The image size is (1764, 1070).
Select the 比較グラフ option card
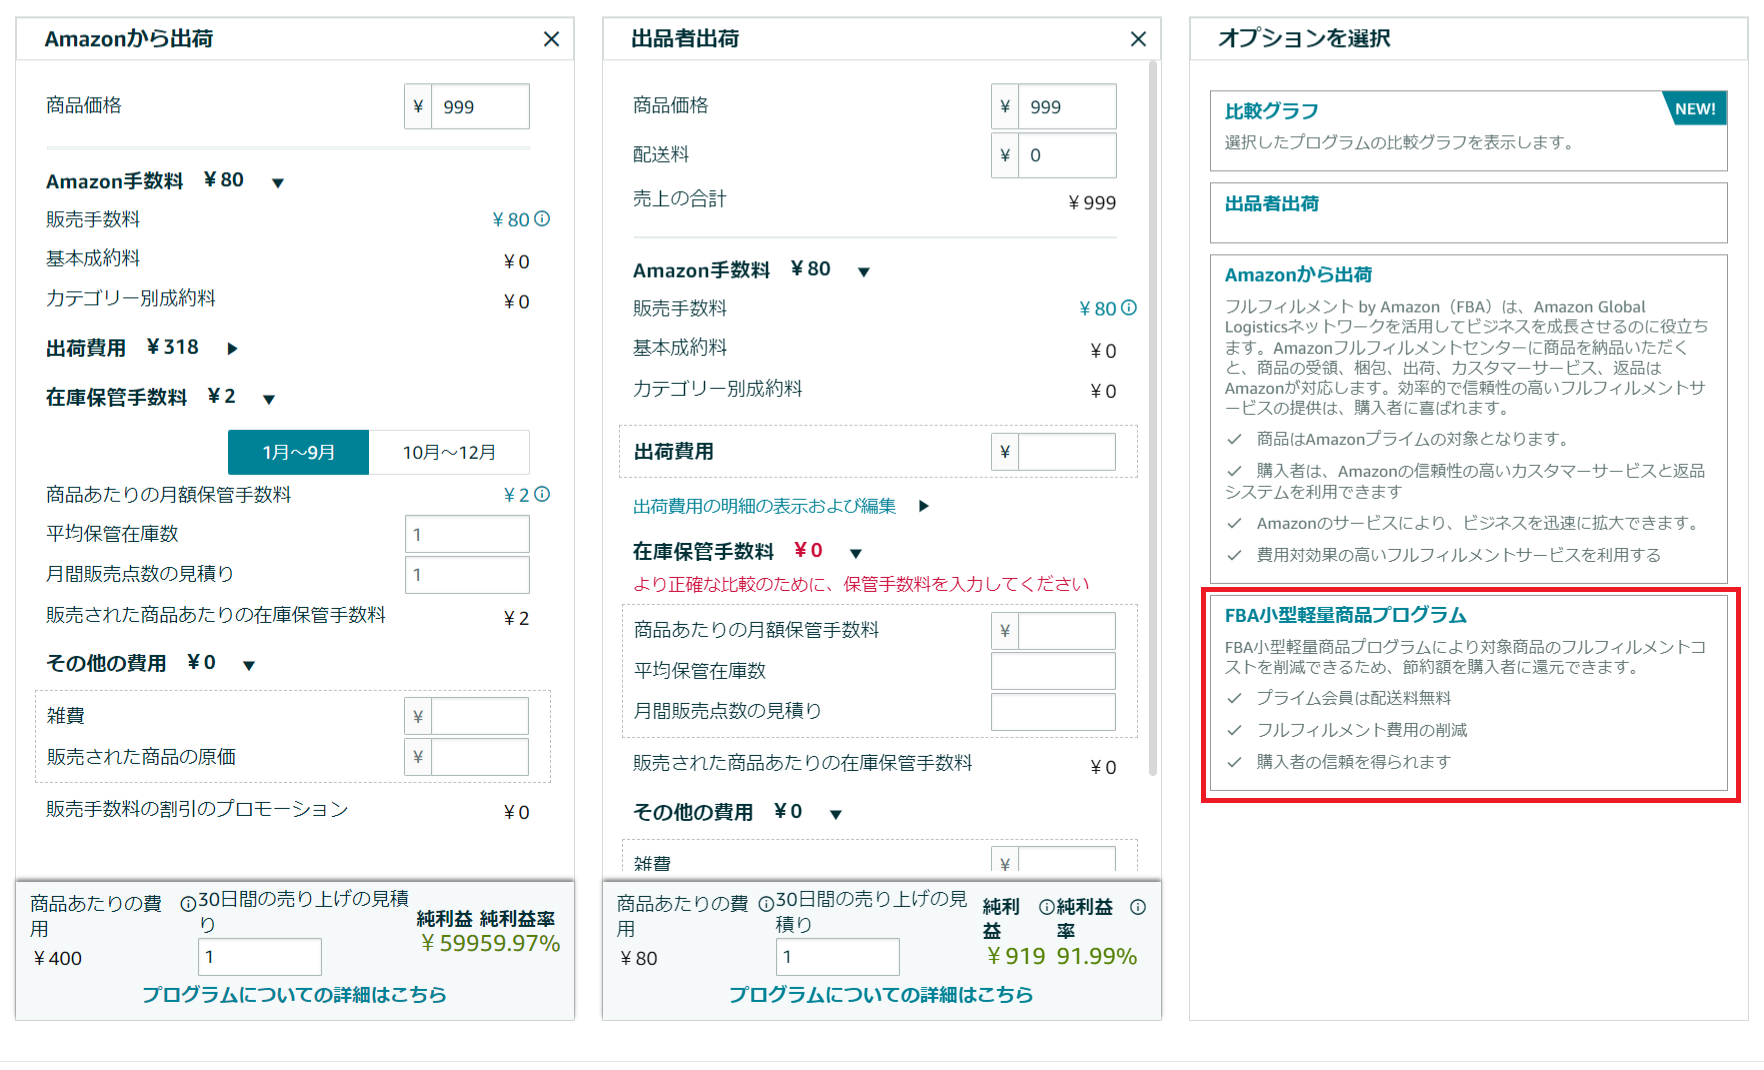(1468, 131)
